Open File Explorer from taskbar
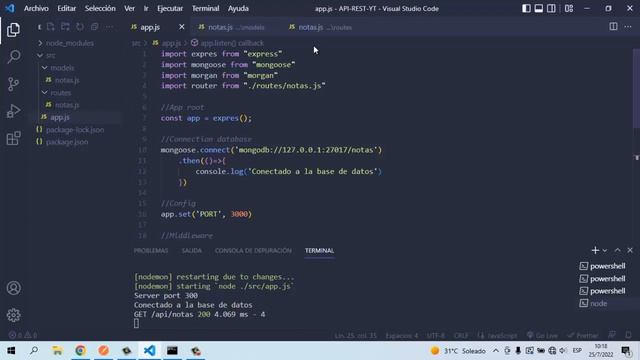The width and height of the screenshot is (640, 360). click(57, 351)
